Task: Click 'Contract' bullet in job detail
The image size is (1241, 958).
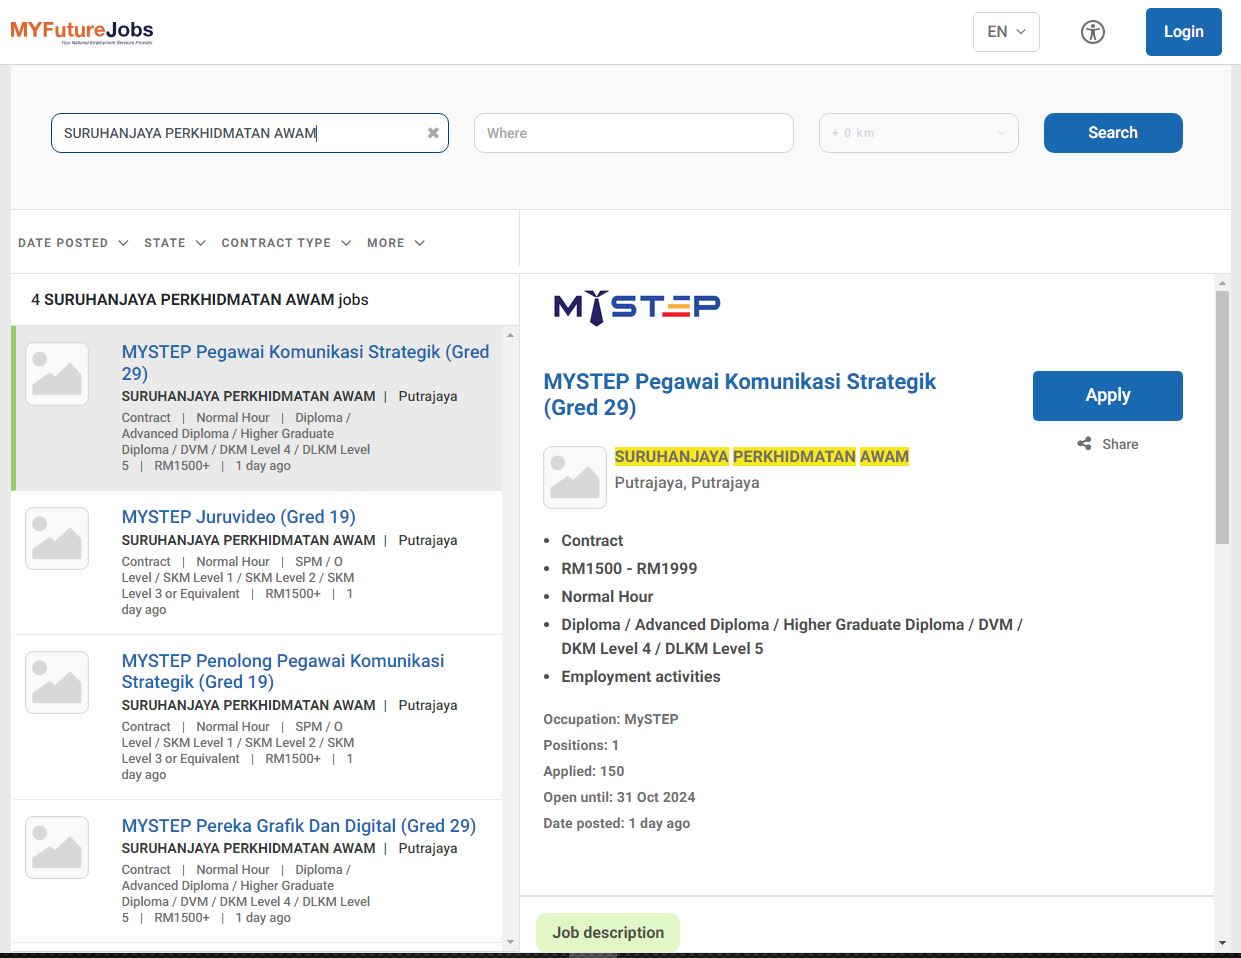Action: point(592,541)
